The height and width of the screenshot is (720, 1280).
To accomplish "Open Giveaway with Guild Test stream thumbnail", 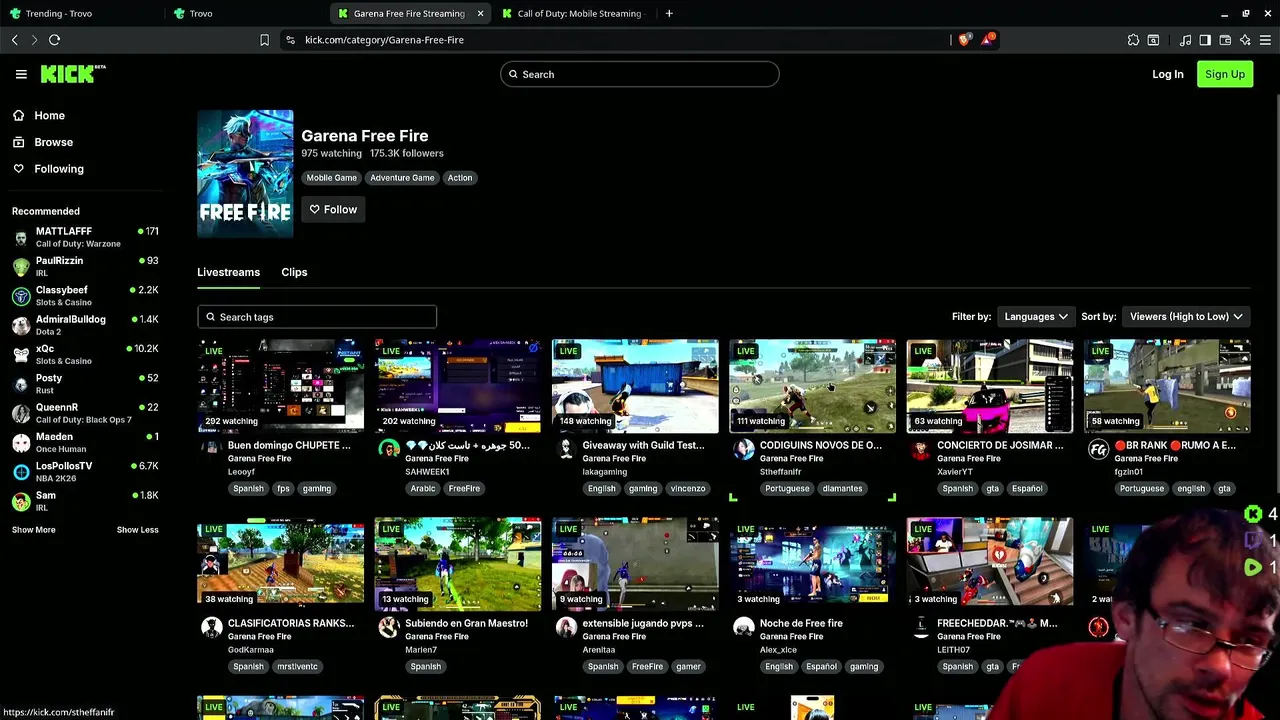I will click(x=635, y=386).
